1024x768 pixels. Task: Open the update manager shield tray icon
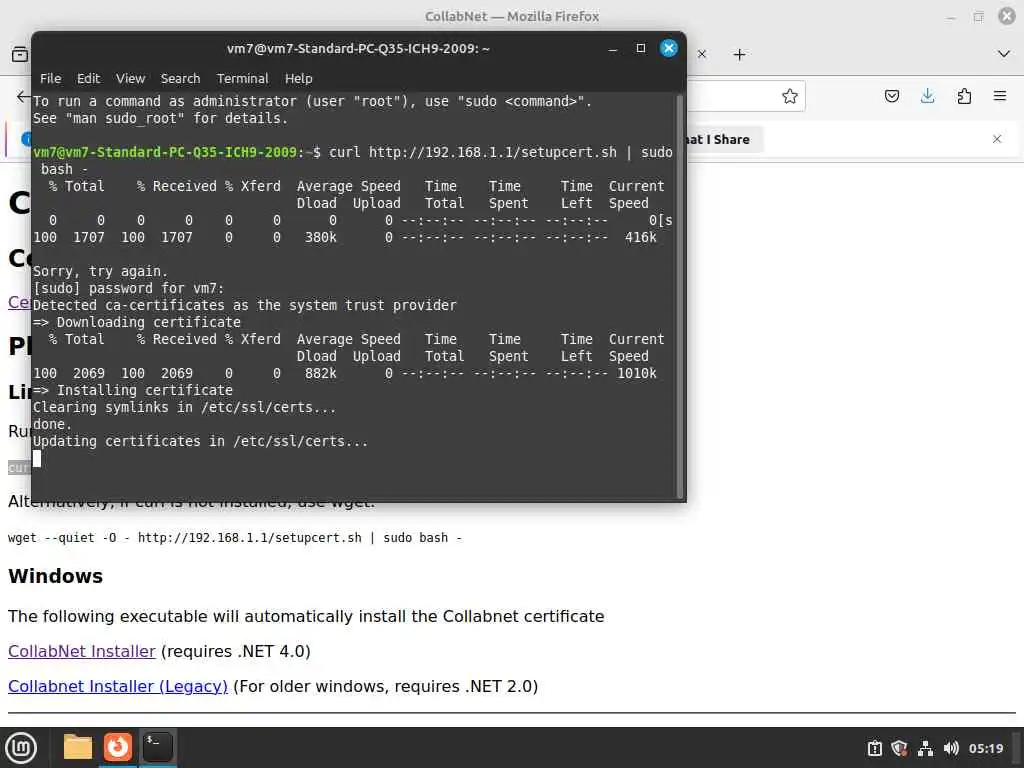pyautogui.click(x=899, y=748)
